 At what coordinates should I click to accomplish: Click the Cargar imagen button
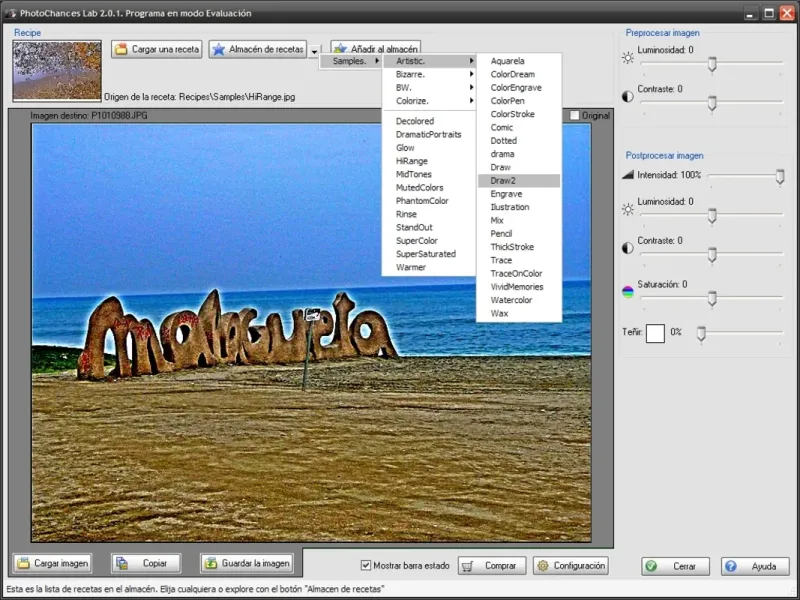click(54, 563)
